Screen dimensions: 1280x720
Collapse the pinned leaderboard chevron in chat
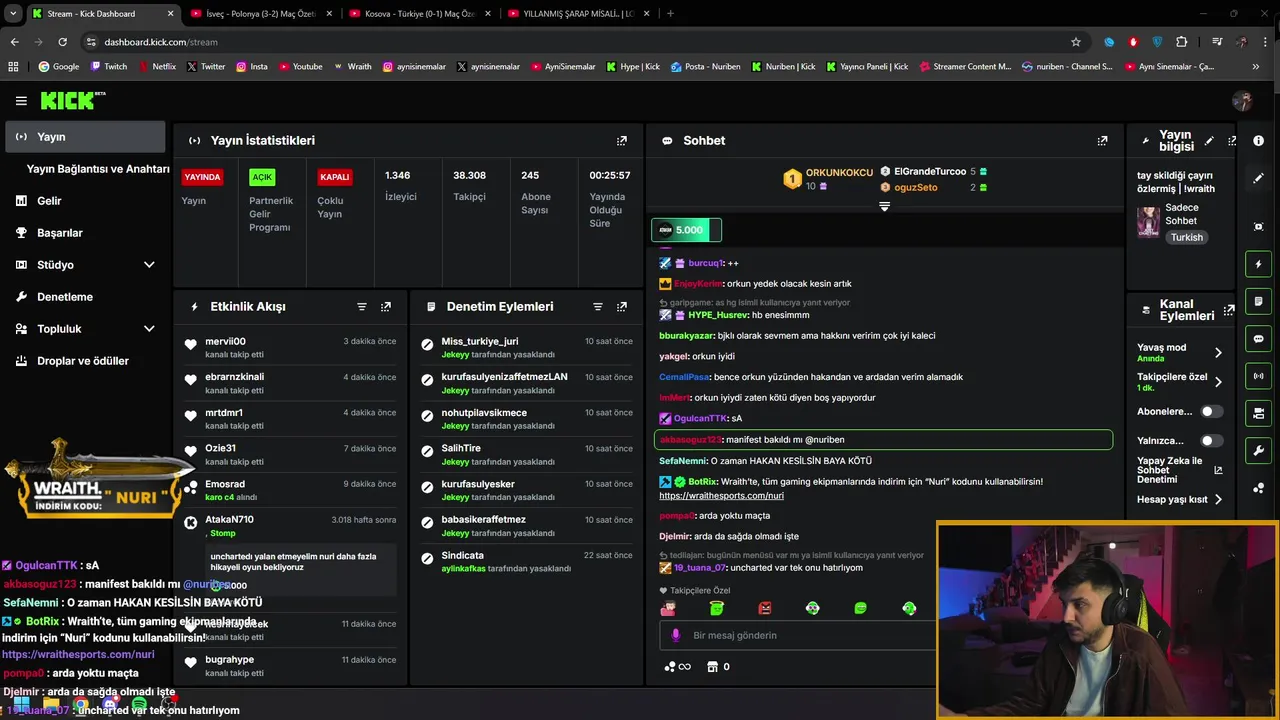click(884, 207)
